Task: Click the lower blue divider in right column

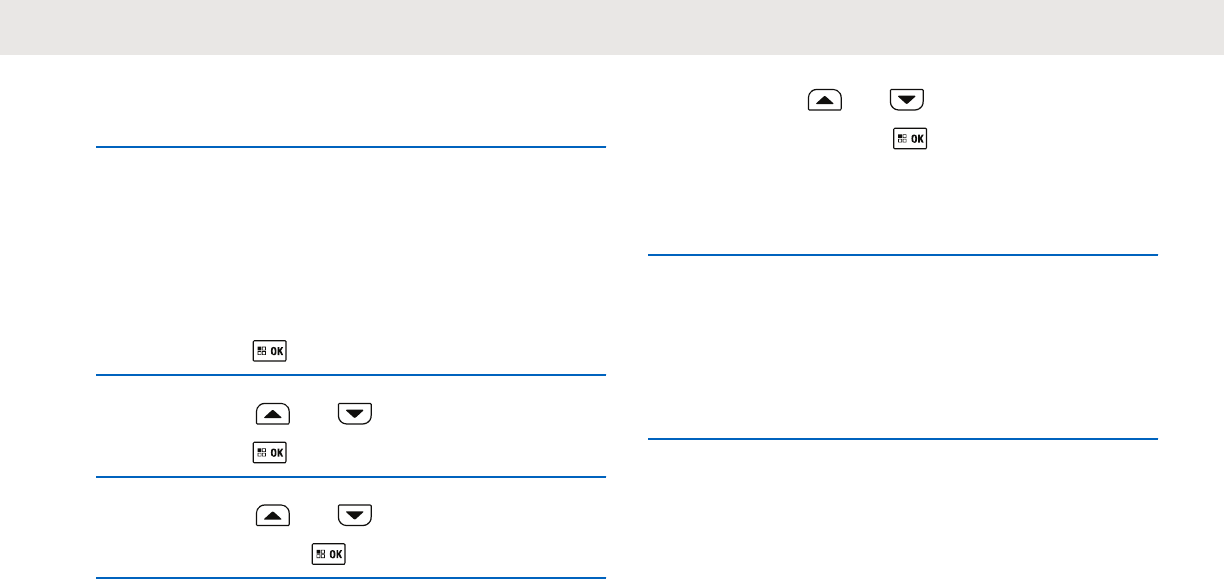Action: point(902,438)
